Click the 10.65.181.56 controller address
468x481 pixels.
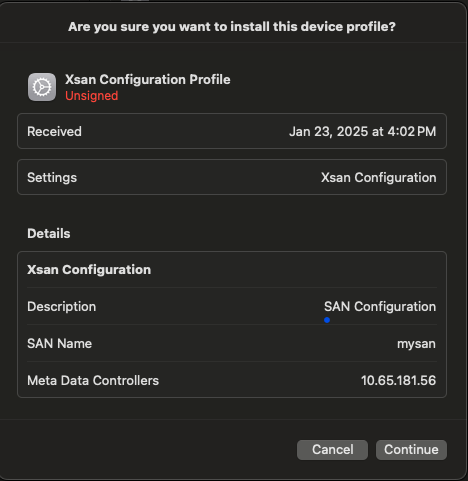pos(399,381)
